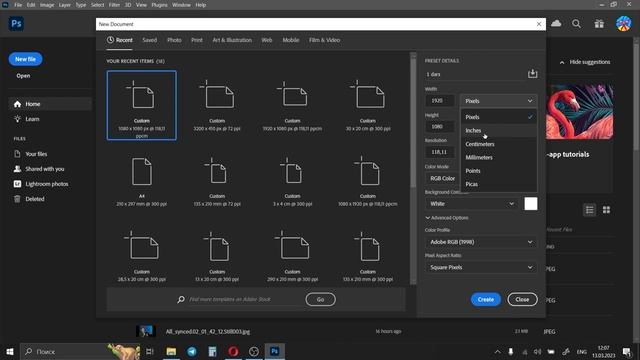Select the A4 210 x 297 mm preset
Image resolution: width=640 pixels, height=360 pixels.
tap(142, 181)
